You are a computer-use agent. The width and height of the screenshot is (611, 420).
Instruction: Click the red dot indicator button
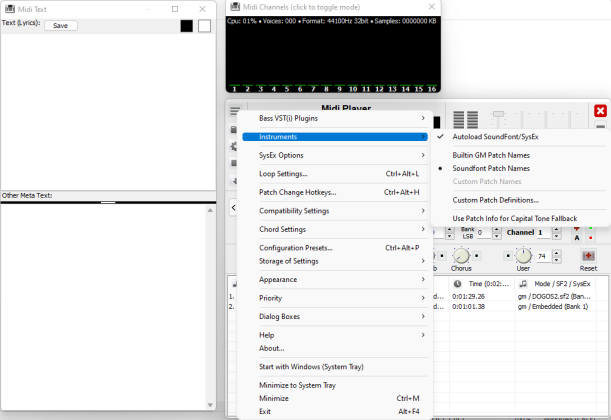591,238
